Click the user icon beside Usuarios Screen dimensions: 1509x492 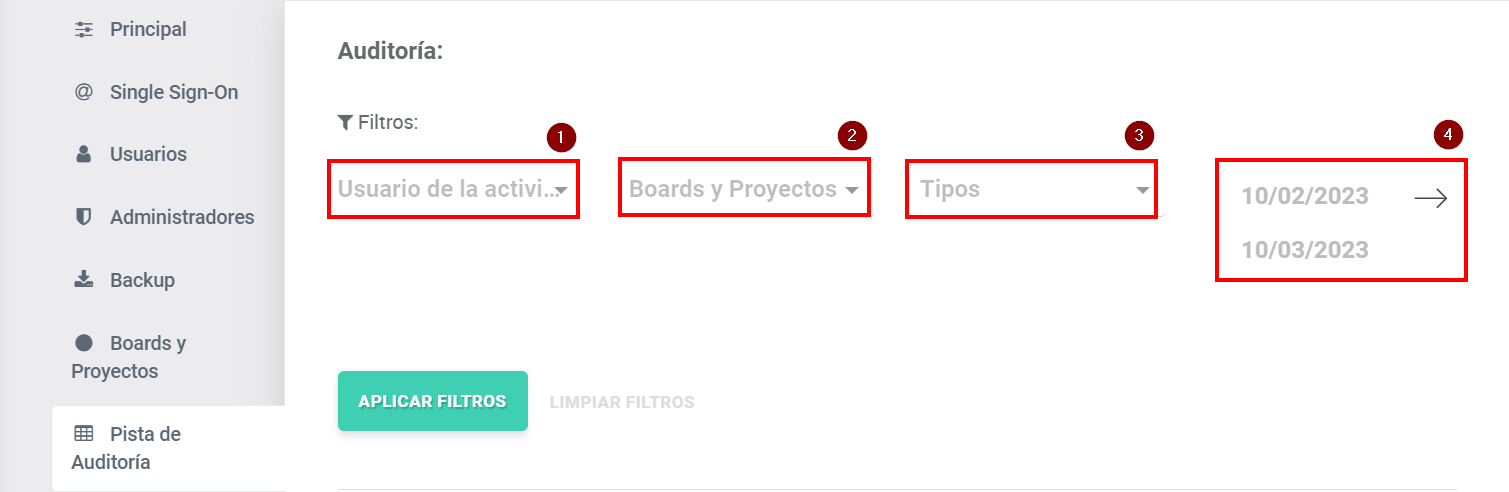click(84, 155)
